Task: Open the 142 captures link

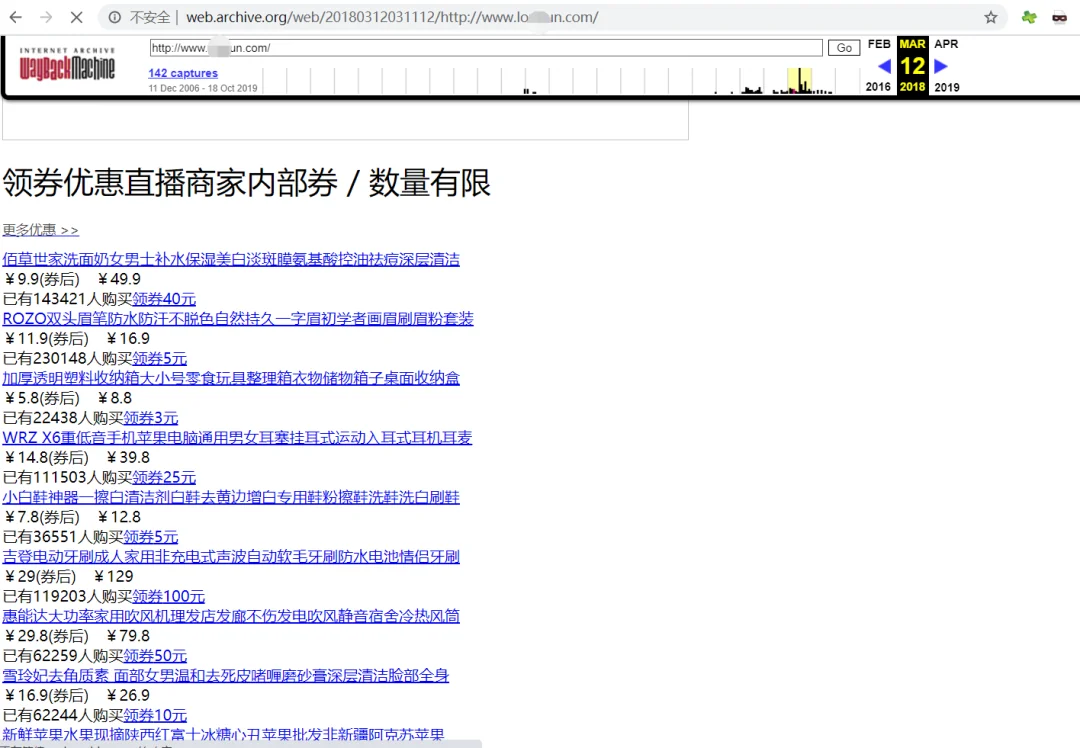Action: [183, 73]
